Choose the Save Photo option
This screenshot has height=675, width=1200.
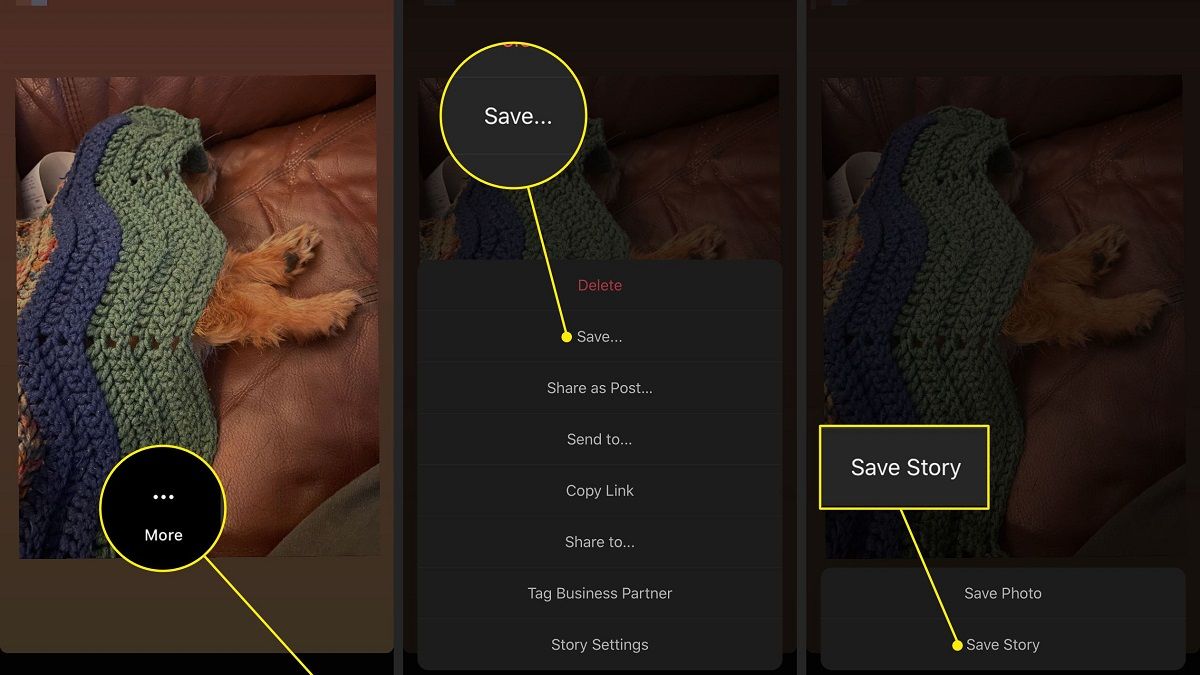point(1002,593)
